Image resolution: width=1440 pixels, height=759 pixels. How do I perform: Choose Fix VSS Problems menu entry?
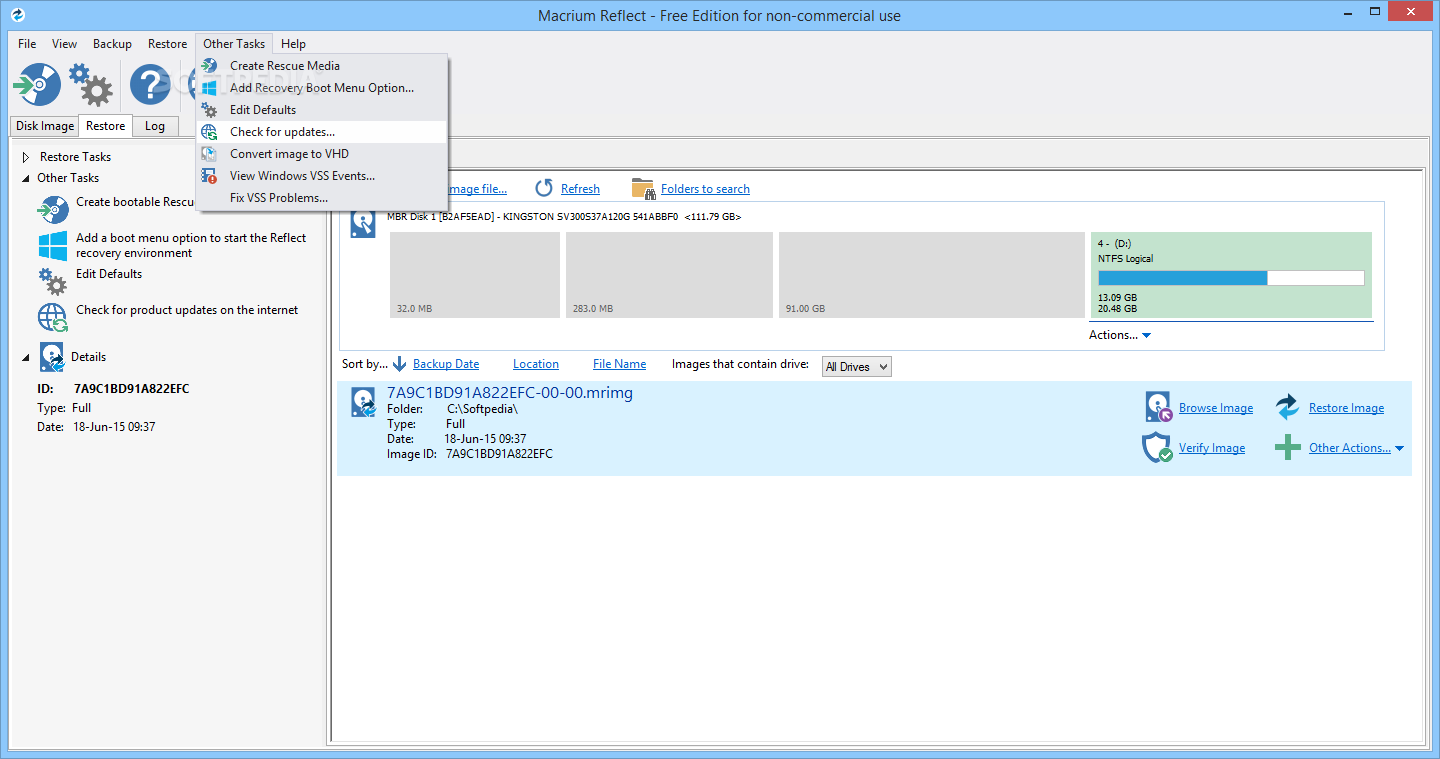click(322, 198)
